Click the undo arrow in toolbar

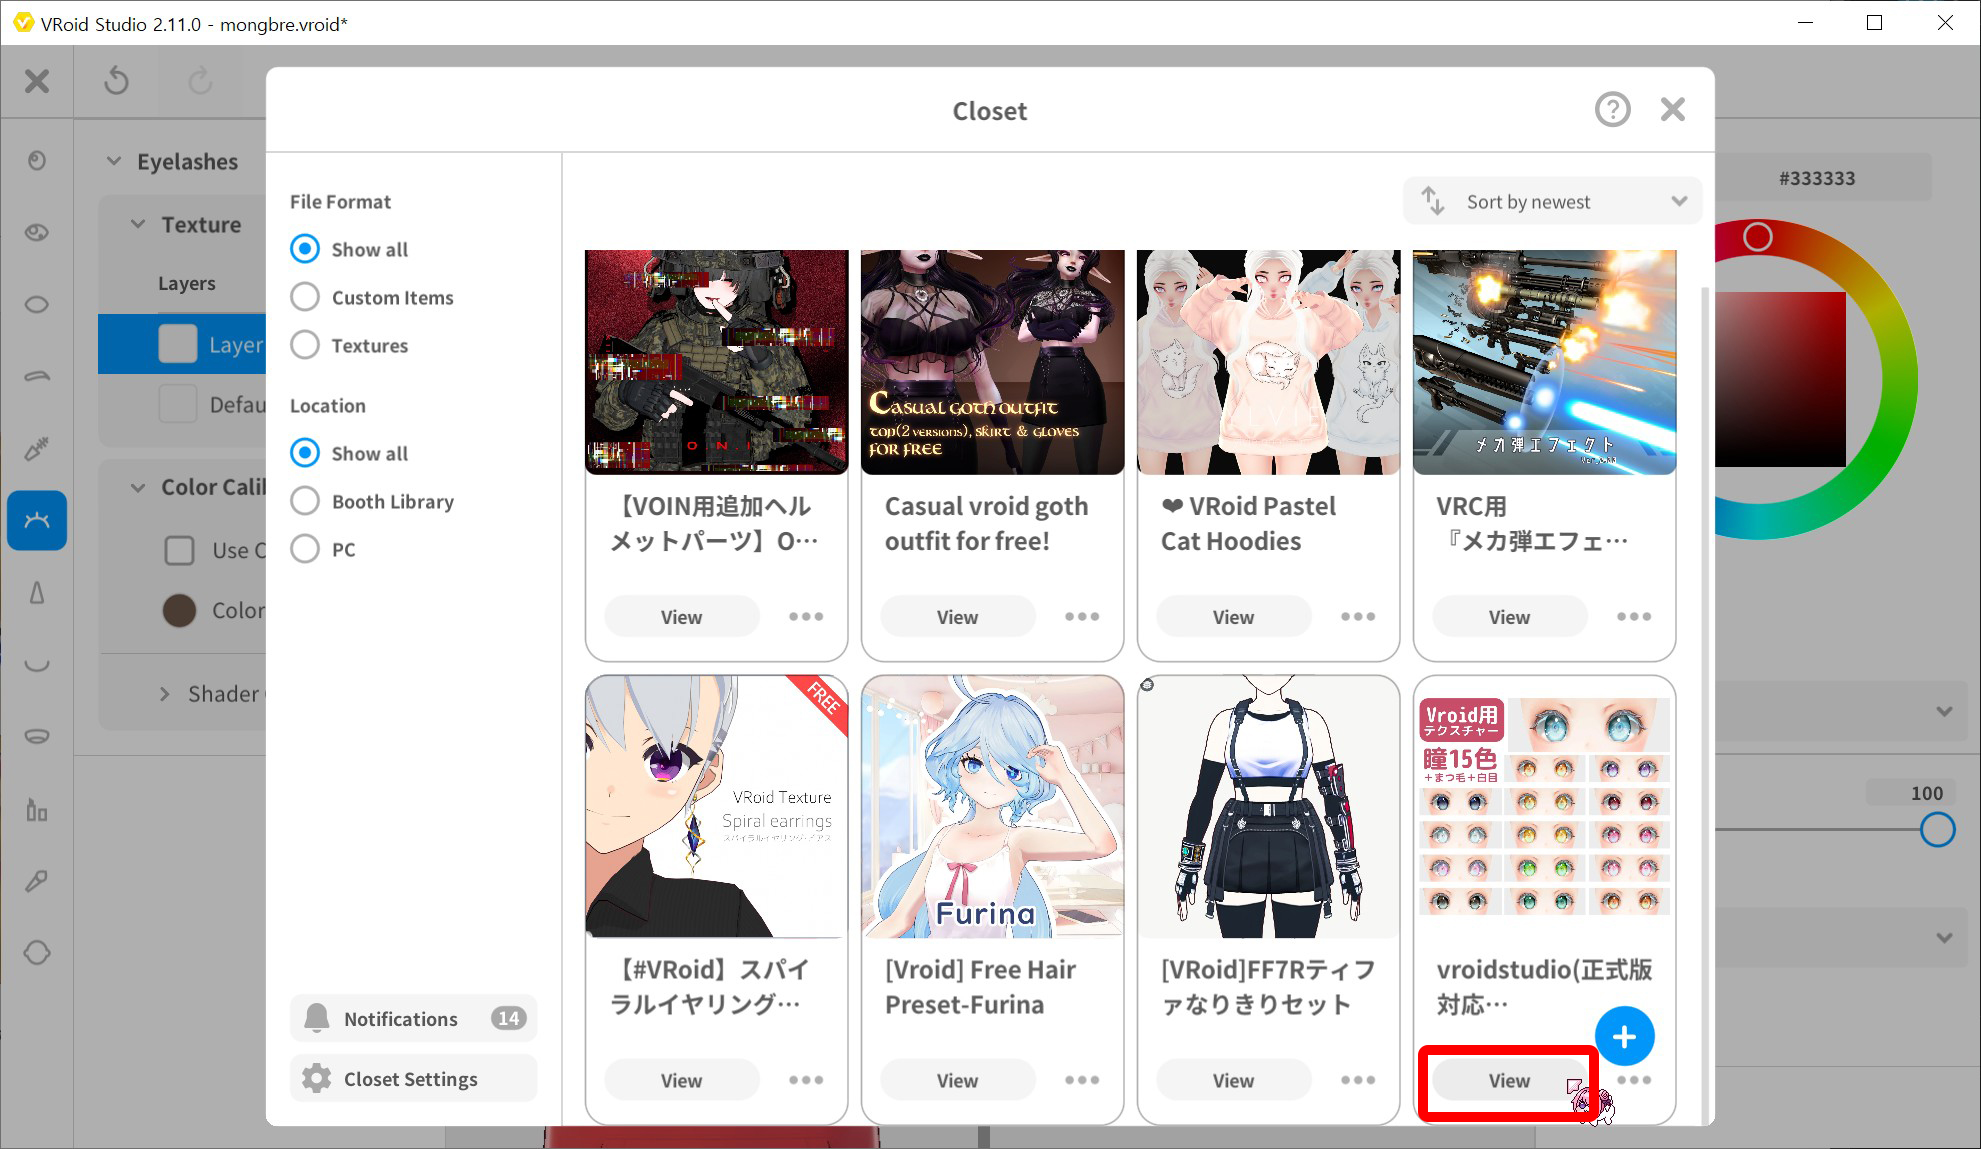click(x=117, y=81)
